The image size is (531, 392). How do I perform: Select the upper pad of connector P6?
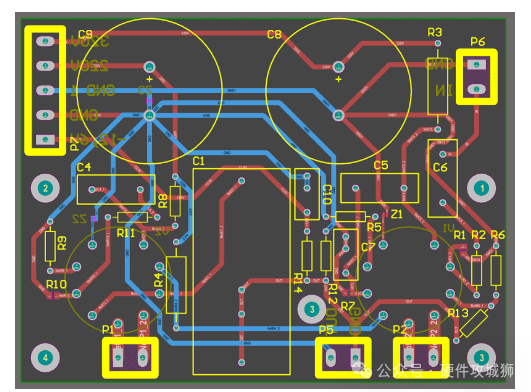click(477, 64)
